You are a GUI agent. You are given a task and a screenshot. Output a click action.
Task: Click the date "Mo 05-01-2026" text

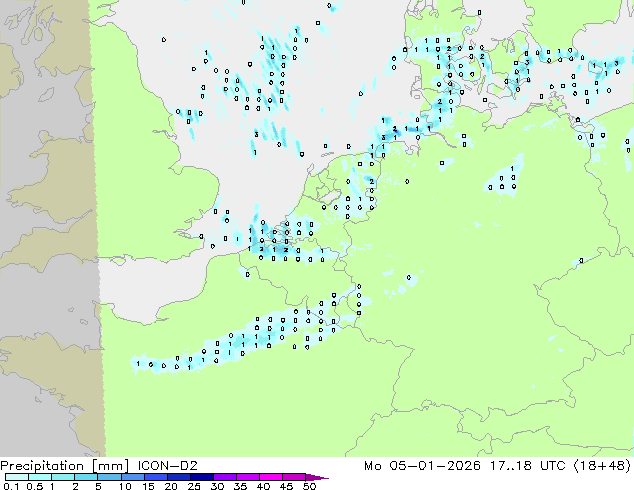422,466
